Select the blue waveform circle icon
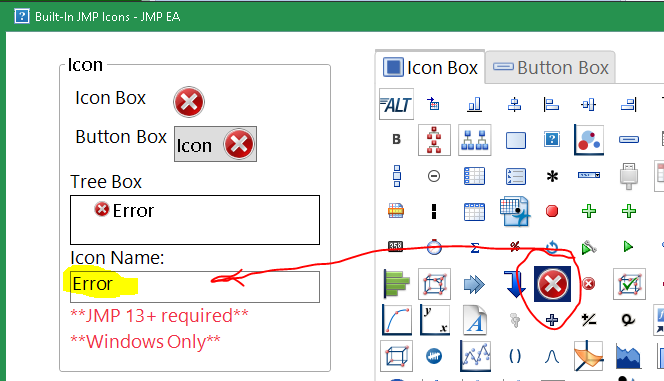 pyautogui.click(x=434, y=356)
